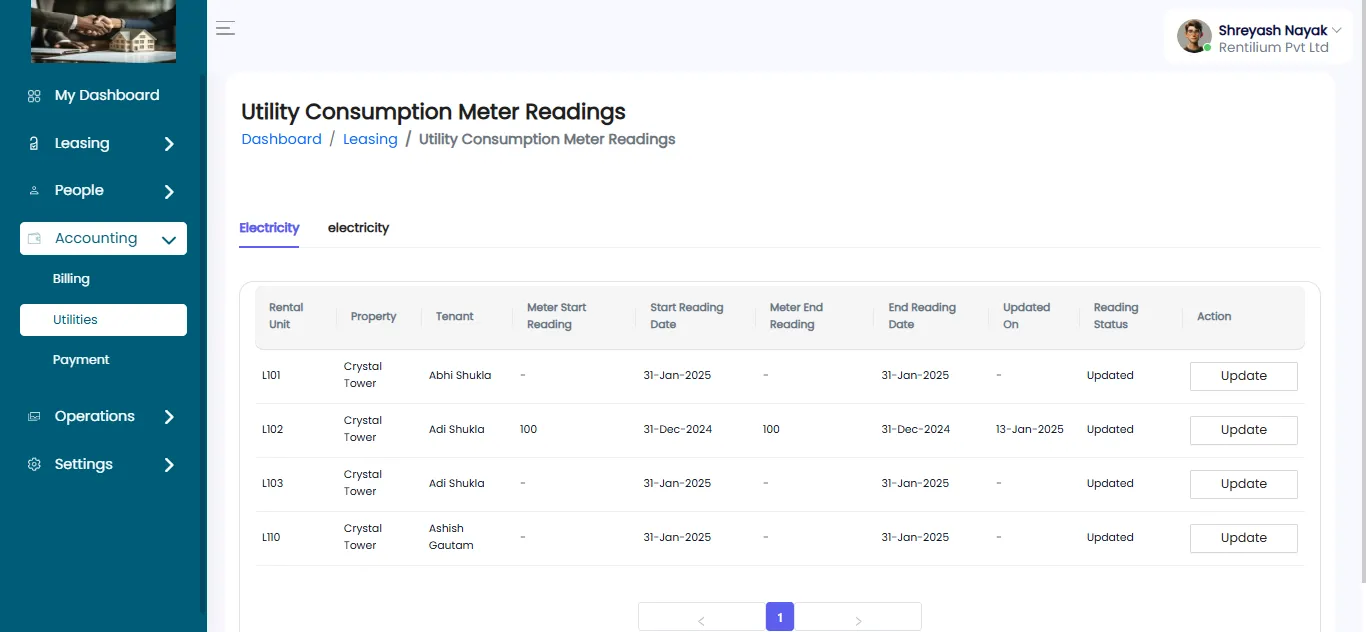
Task: Click the My Dashboard grid icon
Action: [x=34, y=96]
